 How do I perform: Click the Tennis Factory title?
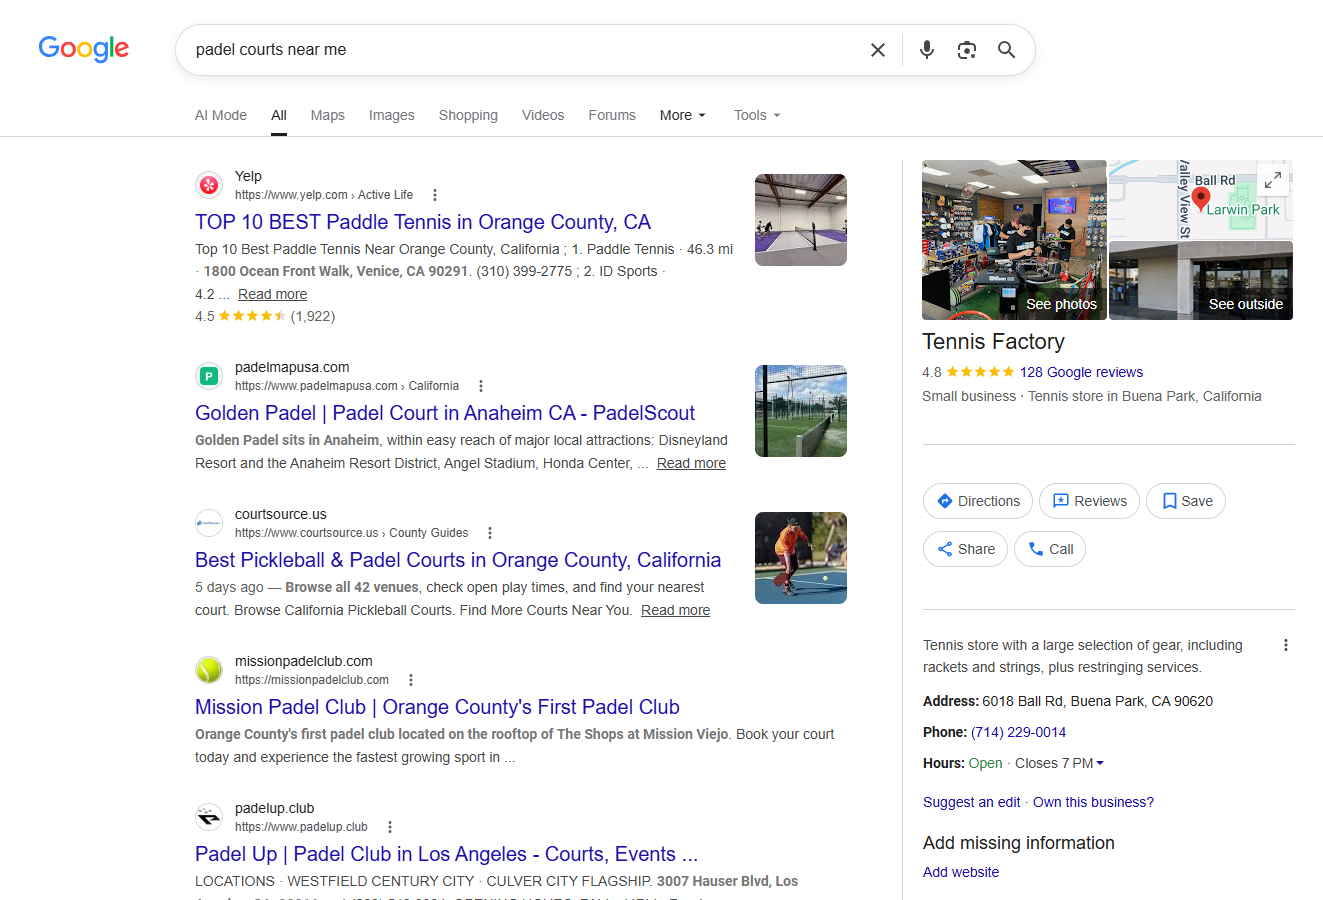click(x=993, y=342)
